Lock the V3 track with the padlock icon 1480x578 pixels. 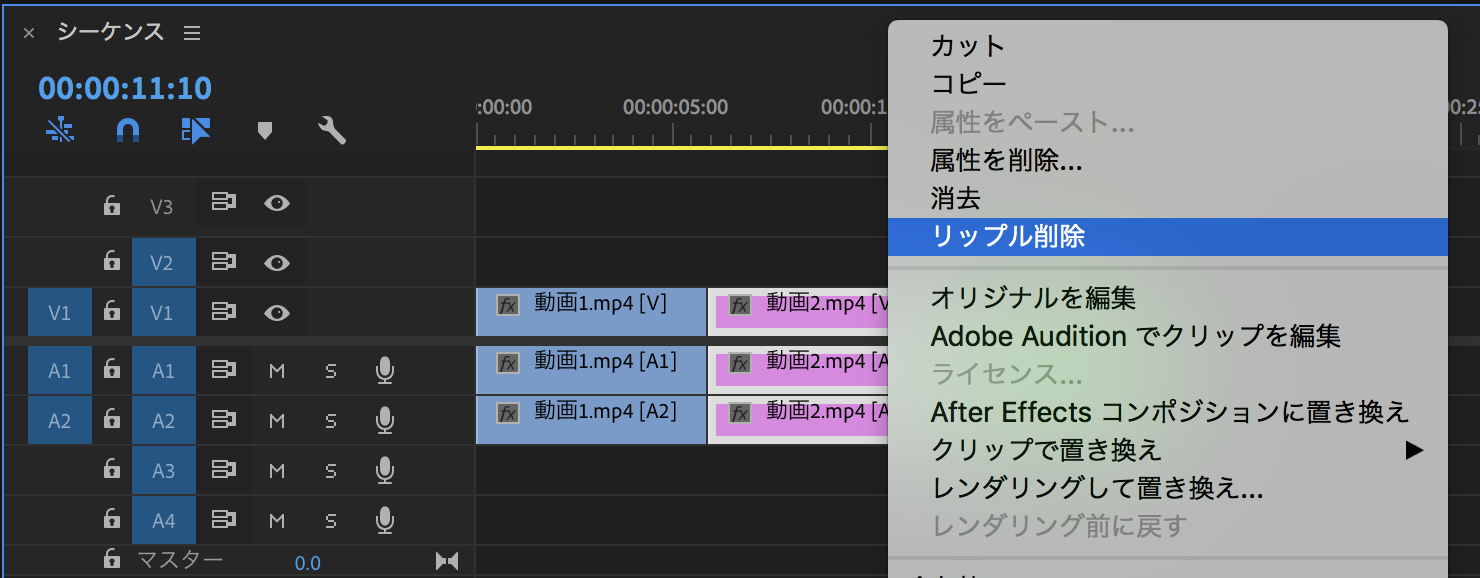pos(110,203)
